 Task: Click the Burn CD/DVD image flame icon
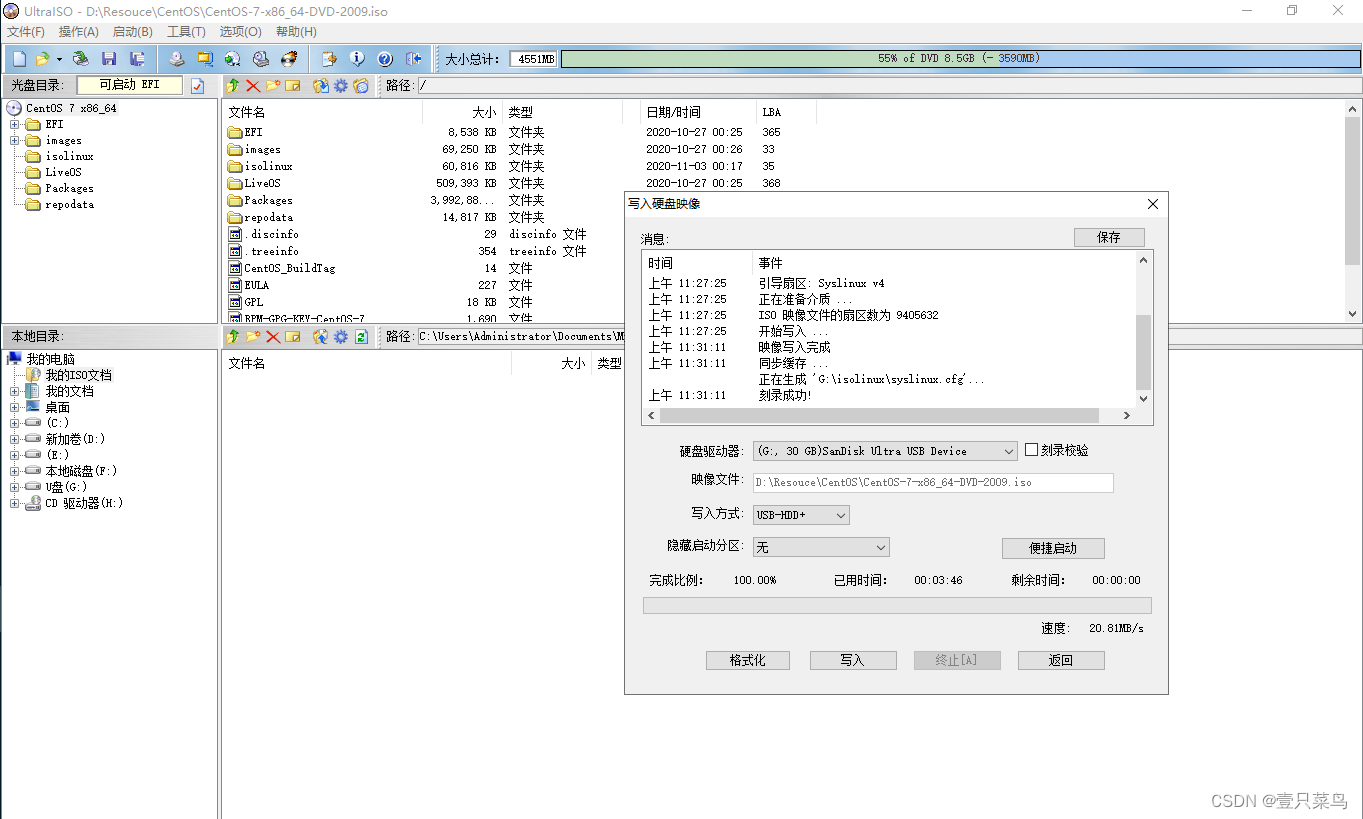click(289, 59)
